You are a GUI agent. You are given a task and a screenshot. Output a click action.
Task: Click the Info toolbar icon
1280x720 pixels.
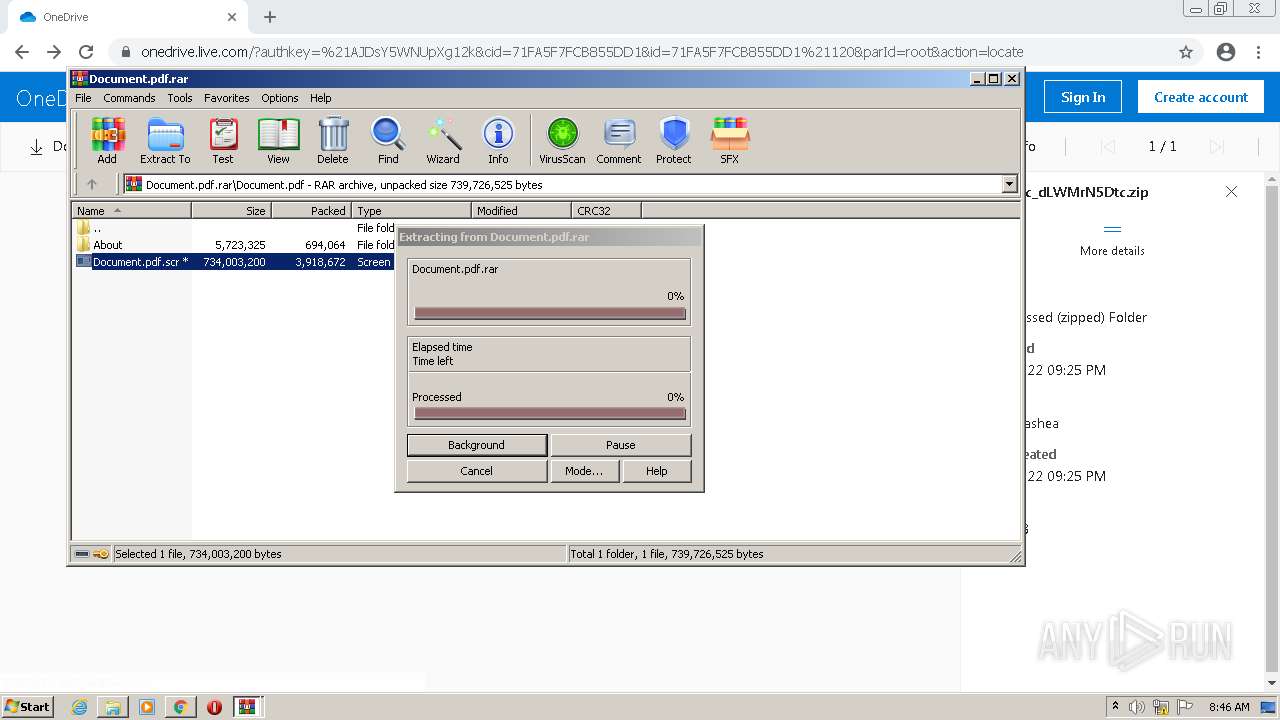pyautogui.click(x=498, y=140)
